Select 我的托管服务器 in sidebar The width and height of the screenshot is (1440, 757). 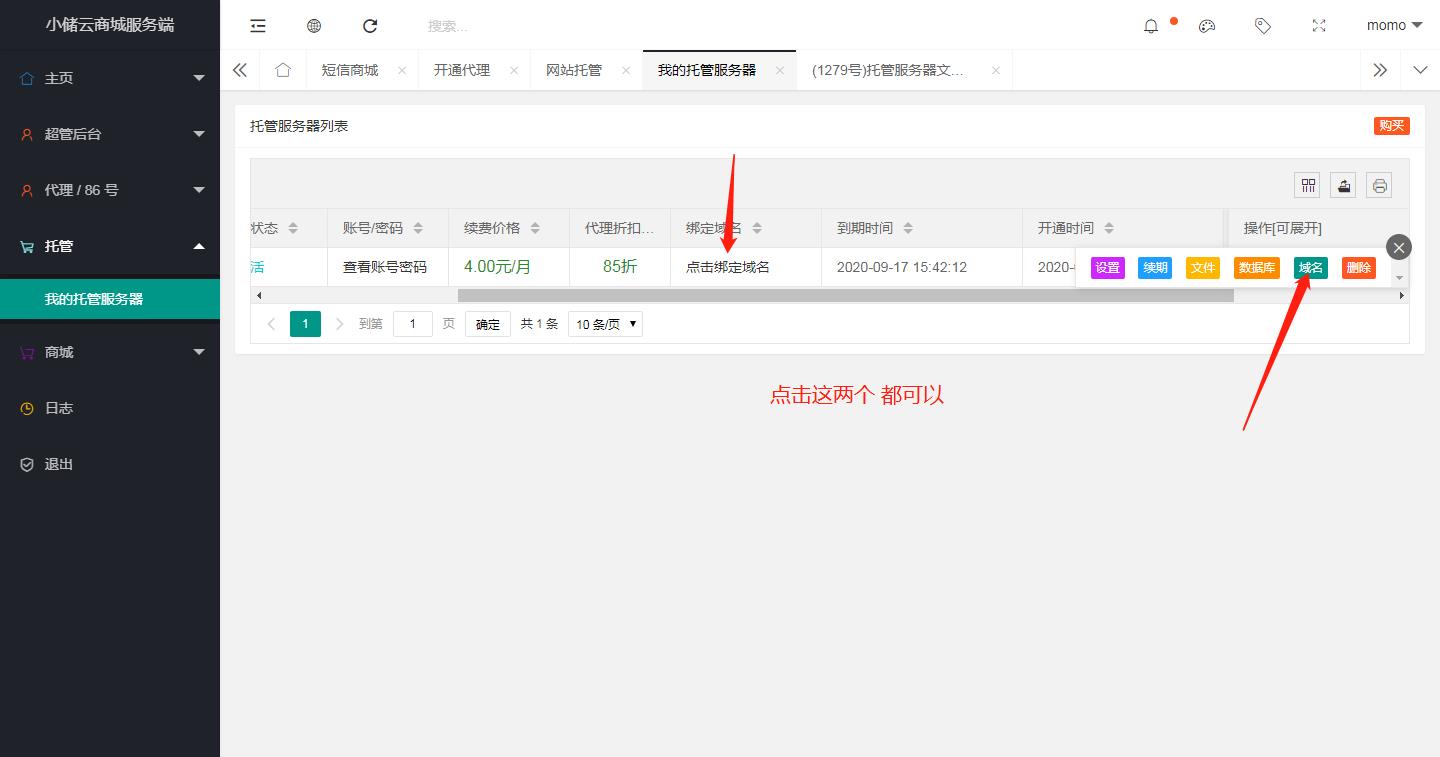tap(110, 299)
